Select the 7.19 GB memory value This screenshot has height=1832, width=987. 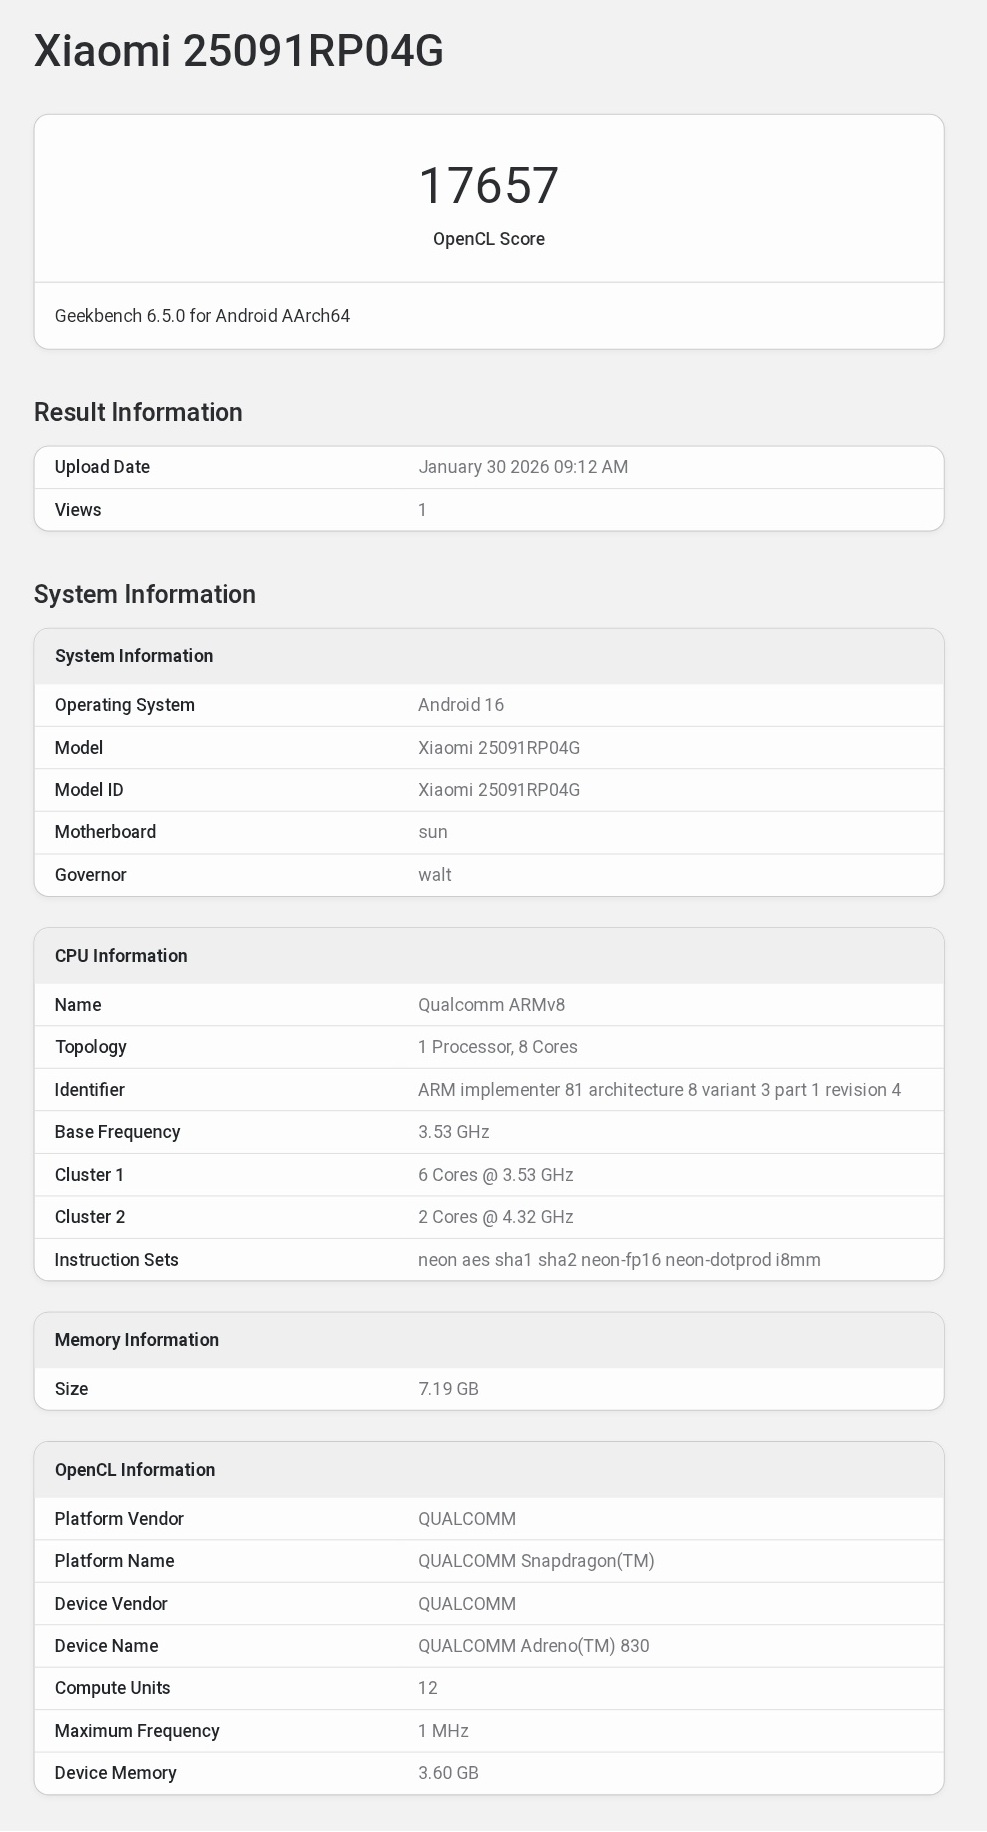(x=449, y=1389)
